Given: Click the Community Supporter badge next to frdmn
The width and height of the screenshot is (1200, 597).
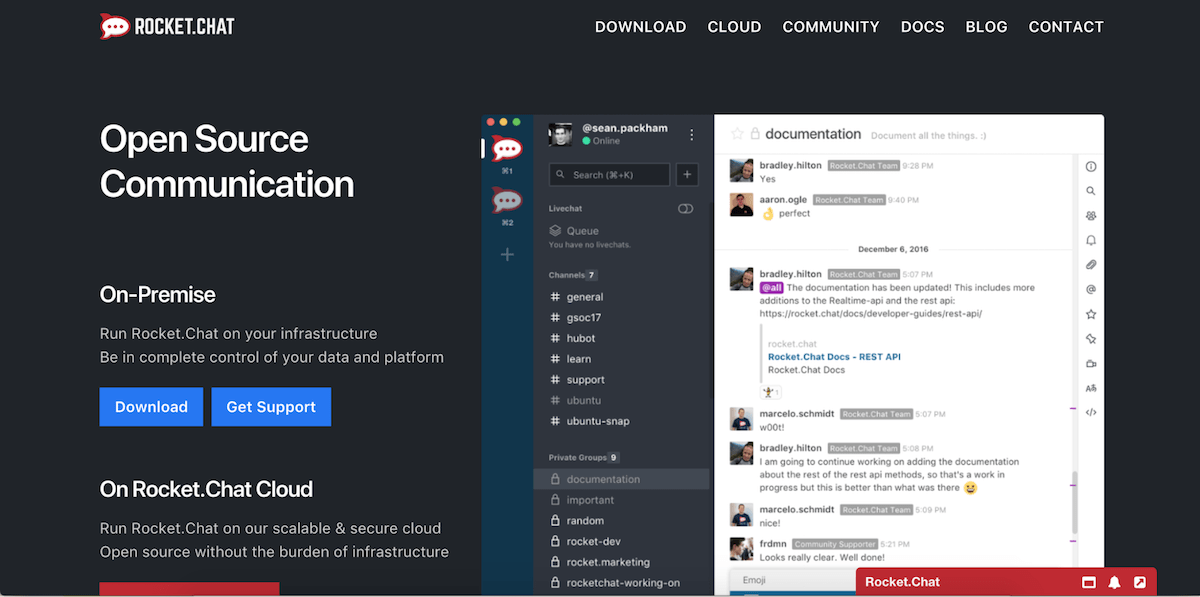Looking at the screenshot, I should (x=834, y=544).
